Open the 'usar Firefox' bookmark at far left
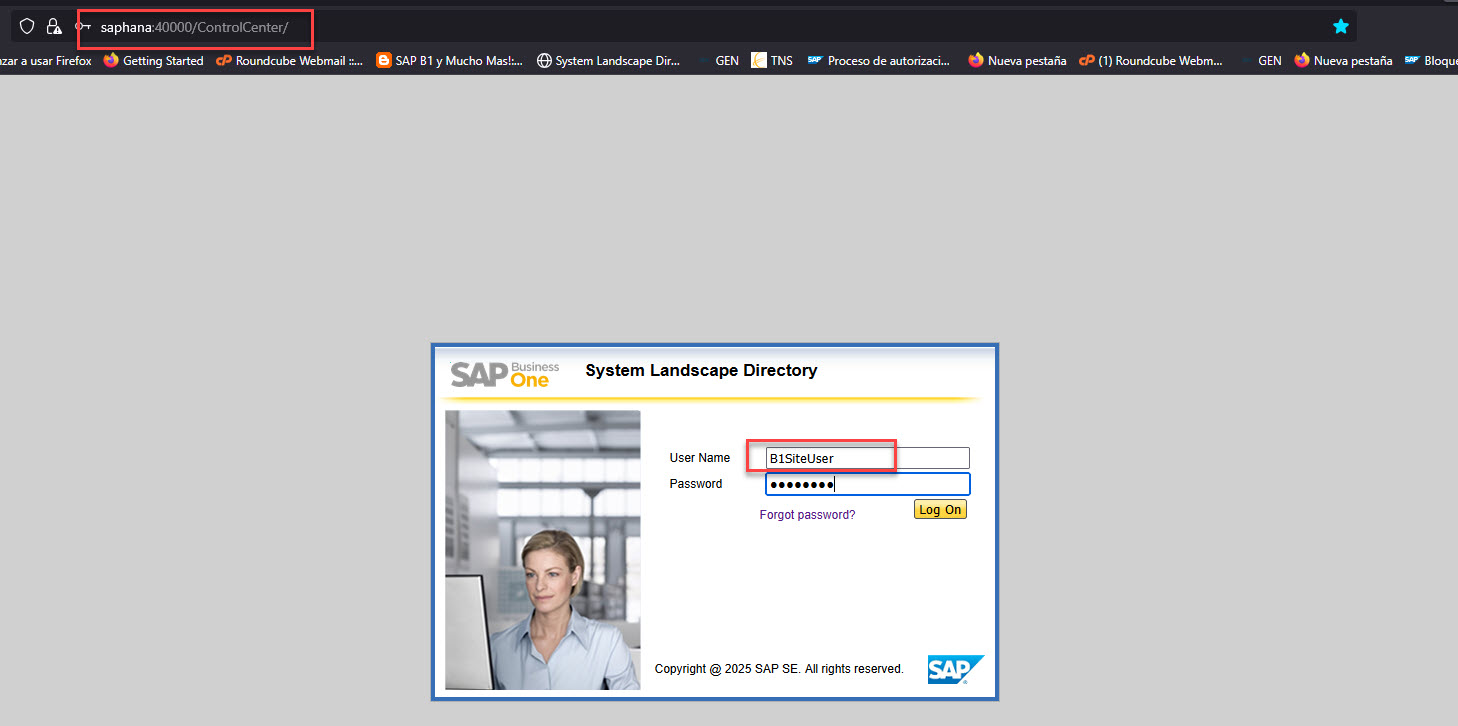Image resolution: width=1458 pixels, height=726 pixels. tap(45, 61)
